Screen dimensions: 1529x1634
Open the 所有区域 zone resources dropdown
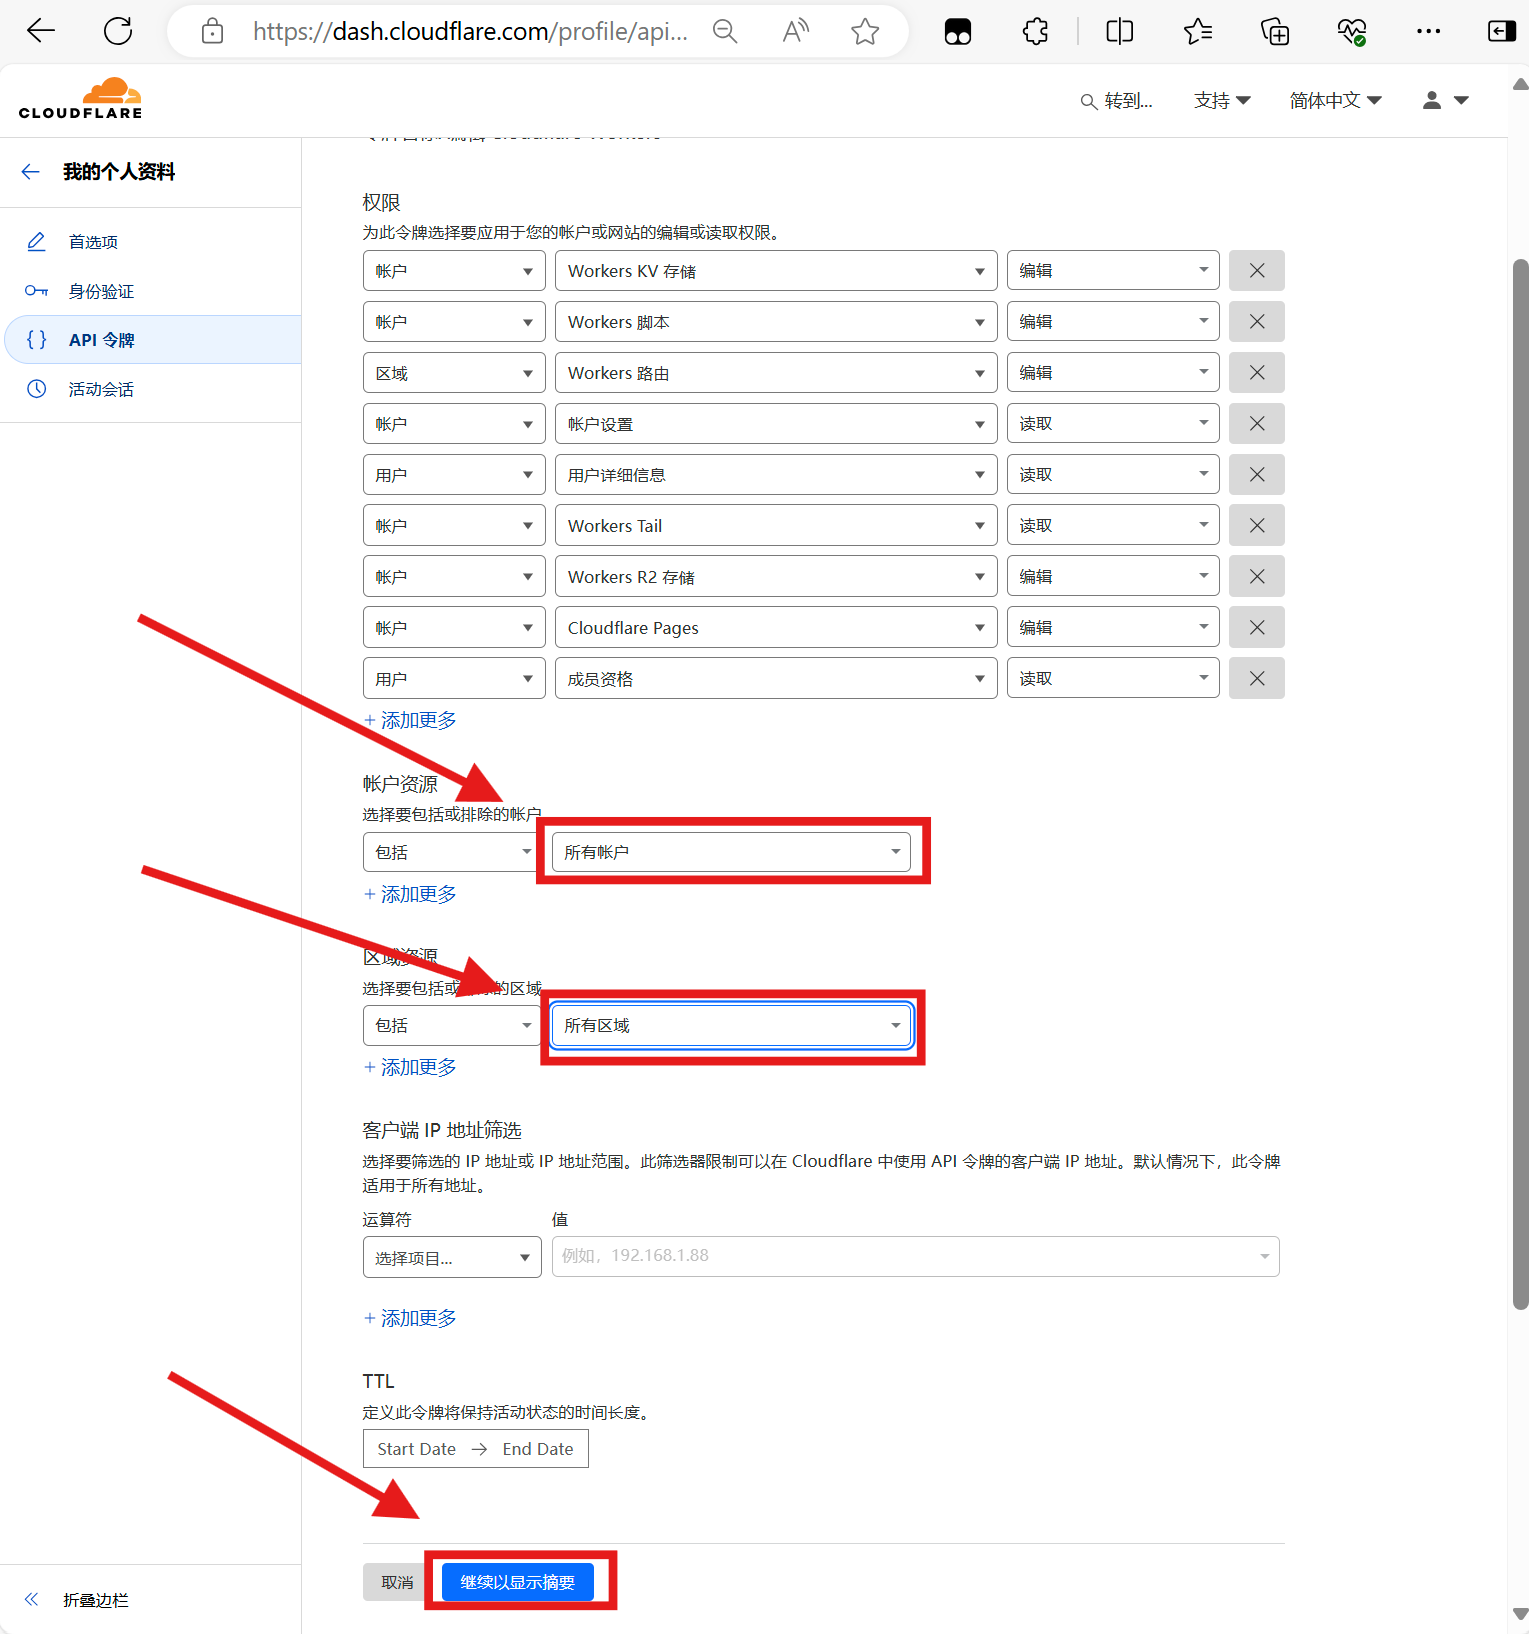[731, 1025]
